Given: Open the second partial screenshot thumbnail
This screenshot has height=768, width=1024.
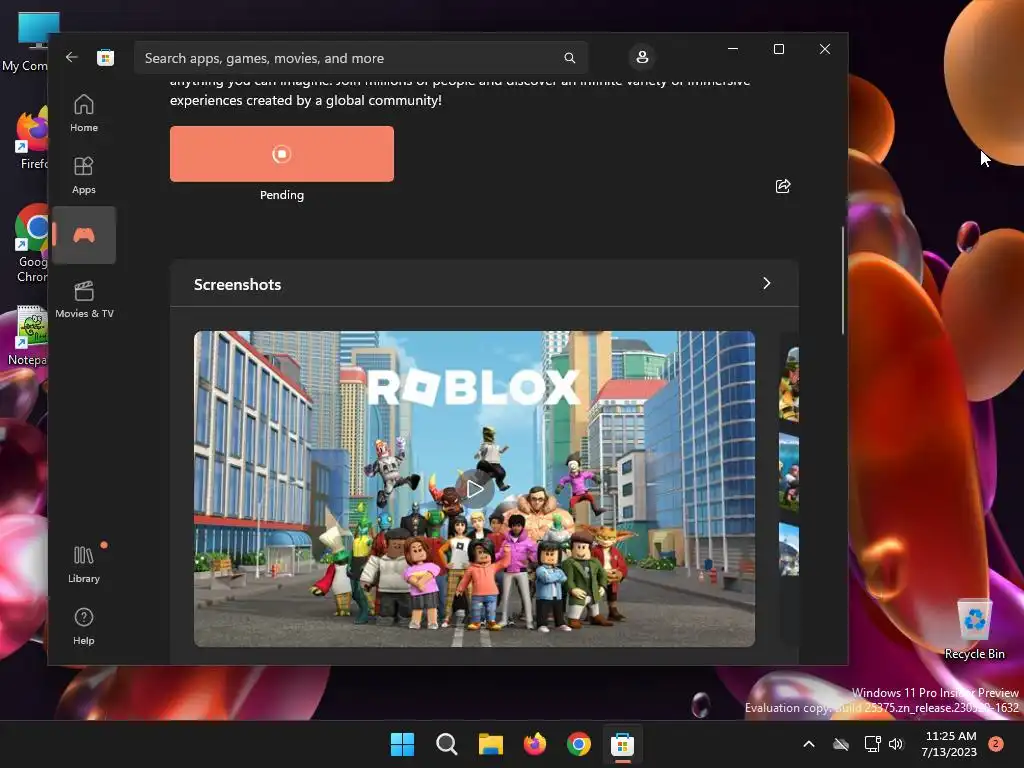Looking at the screenshot, I should 789,472.
